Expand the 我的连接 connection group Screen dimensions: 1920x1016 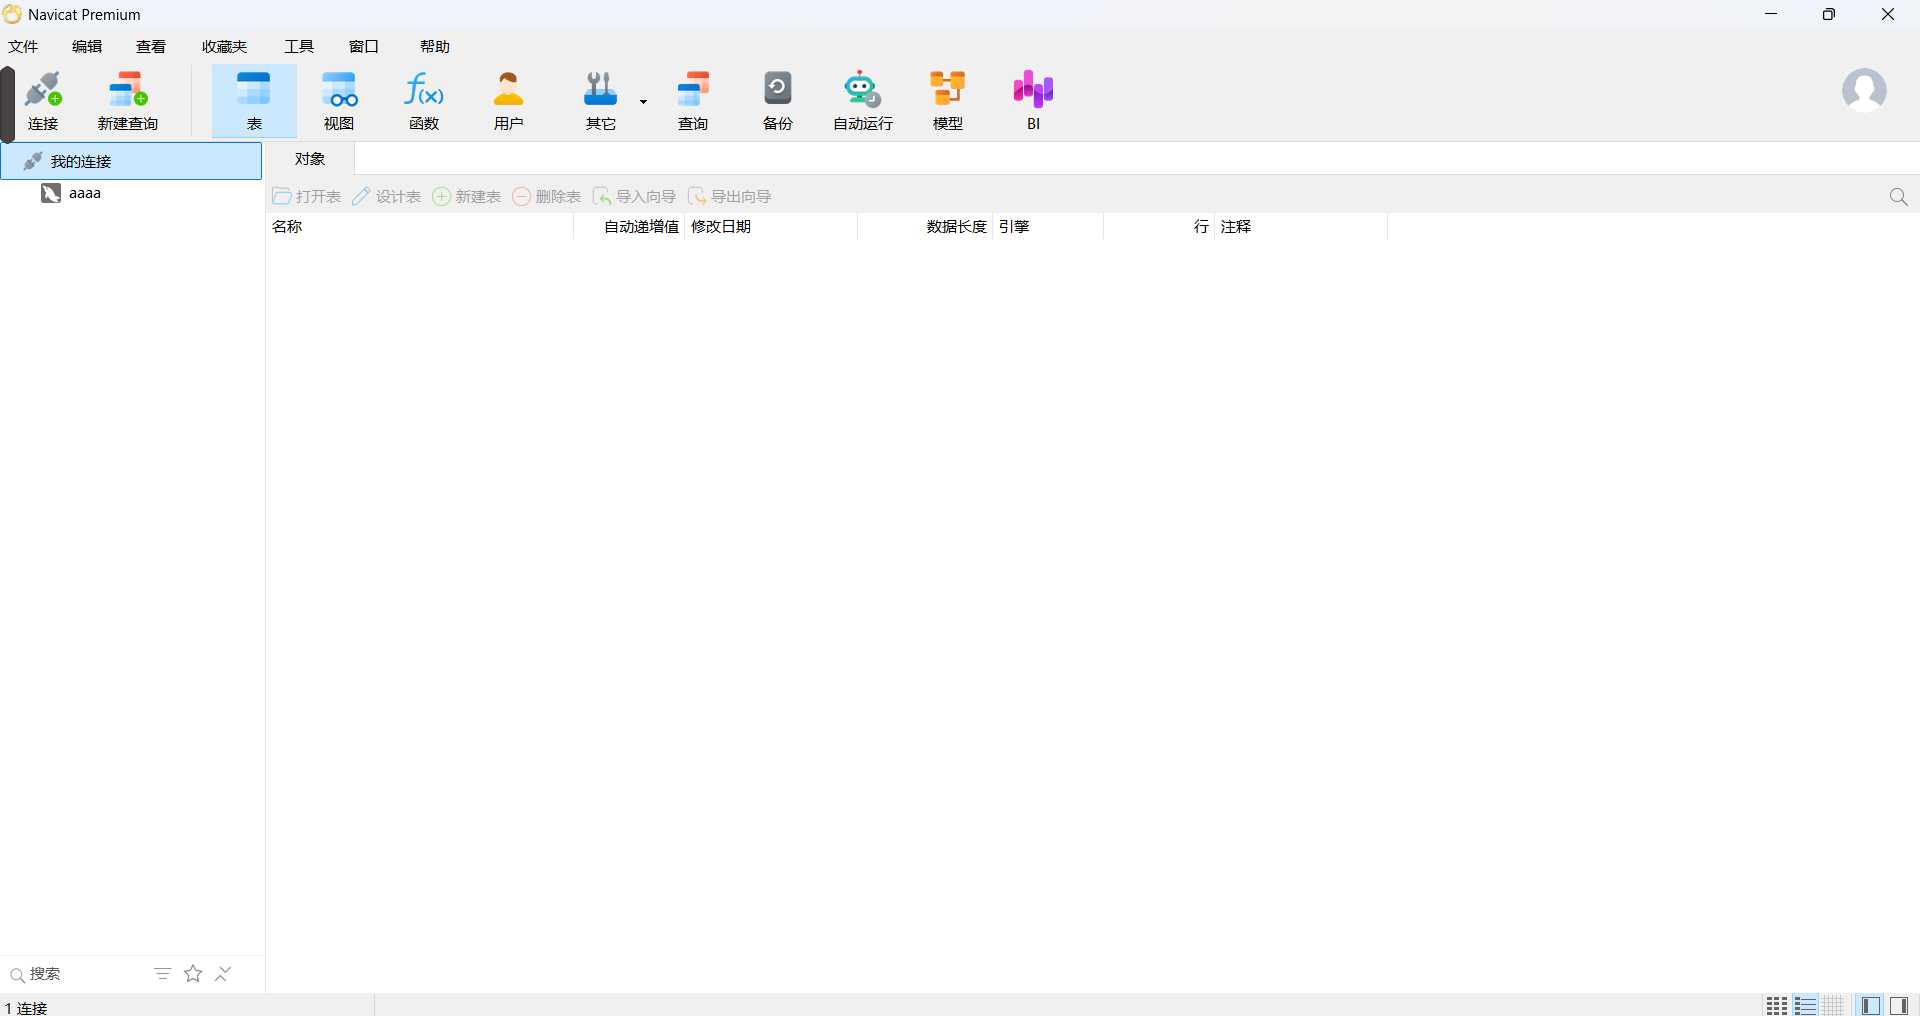click(80, 161)
